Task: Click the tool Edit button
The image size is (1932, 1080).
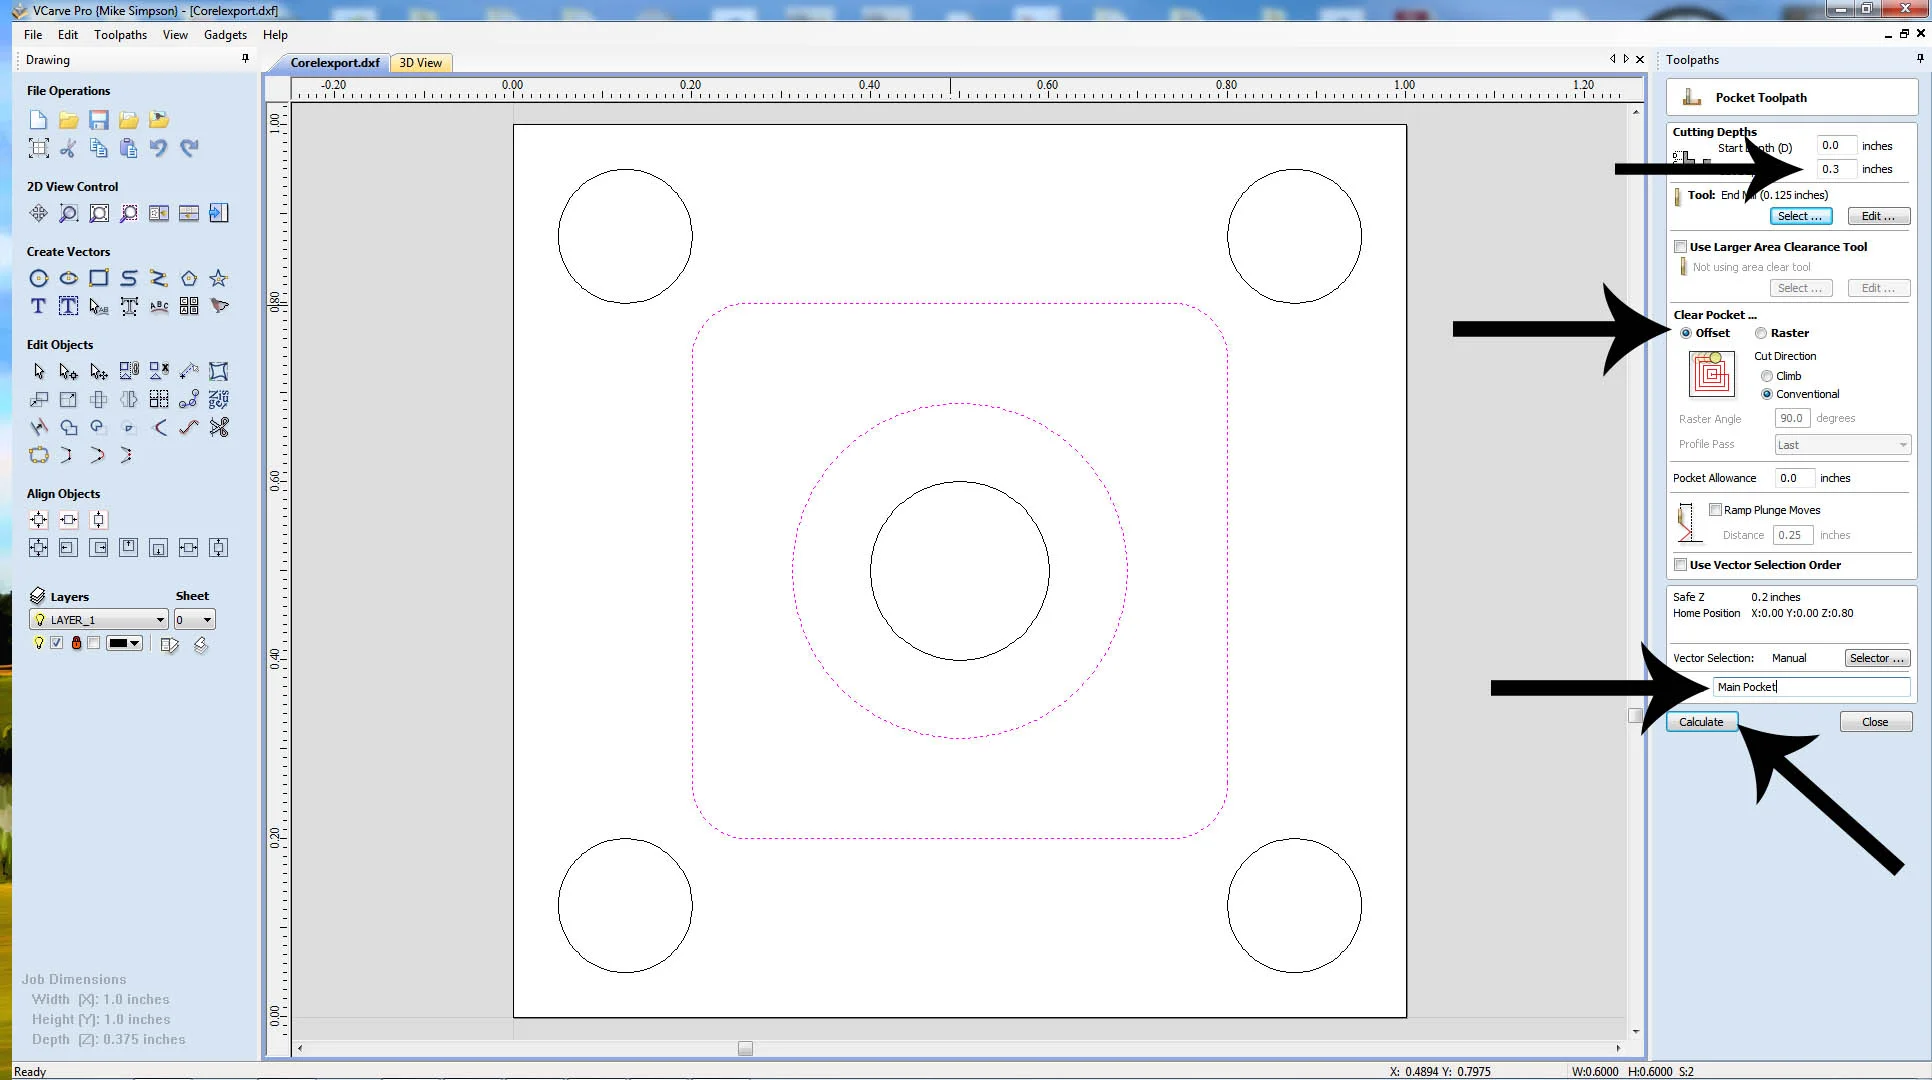Action: click(x=1878, y=216)
